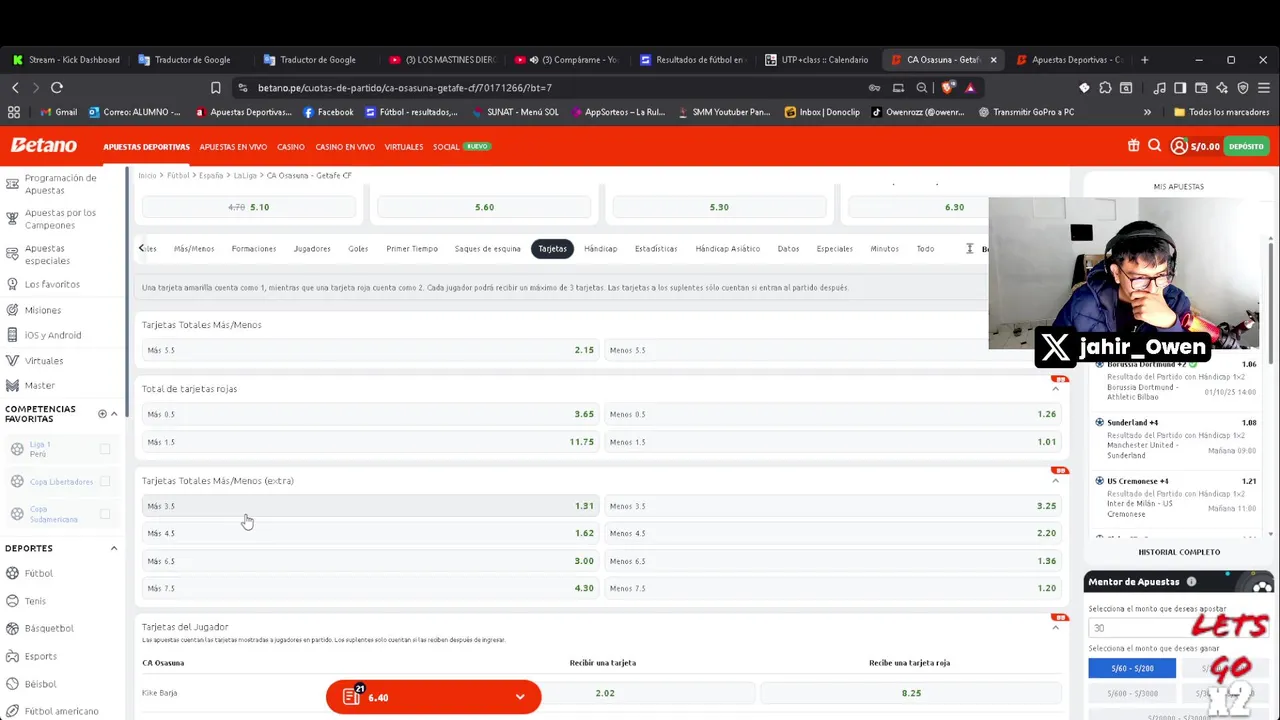Open Básquetbol in the sports sidebar
This screenshot has height=720, width=1280.
tap(49, 628)
